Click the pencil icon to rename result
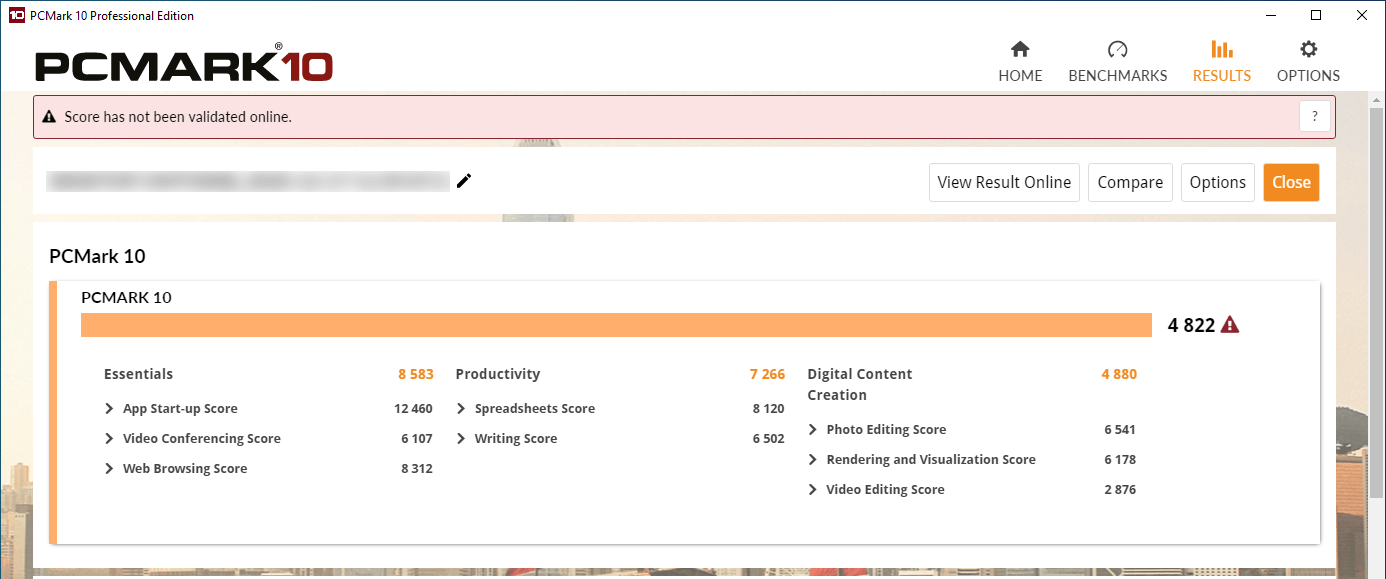This screenshot has height=579, width=1386. pyautogui.click(x=464, y=181)
